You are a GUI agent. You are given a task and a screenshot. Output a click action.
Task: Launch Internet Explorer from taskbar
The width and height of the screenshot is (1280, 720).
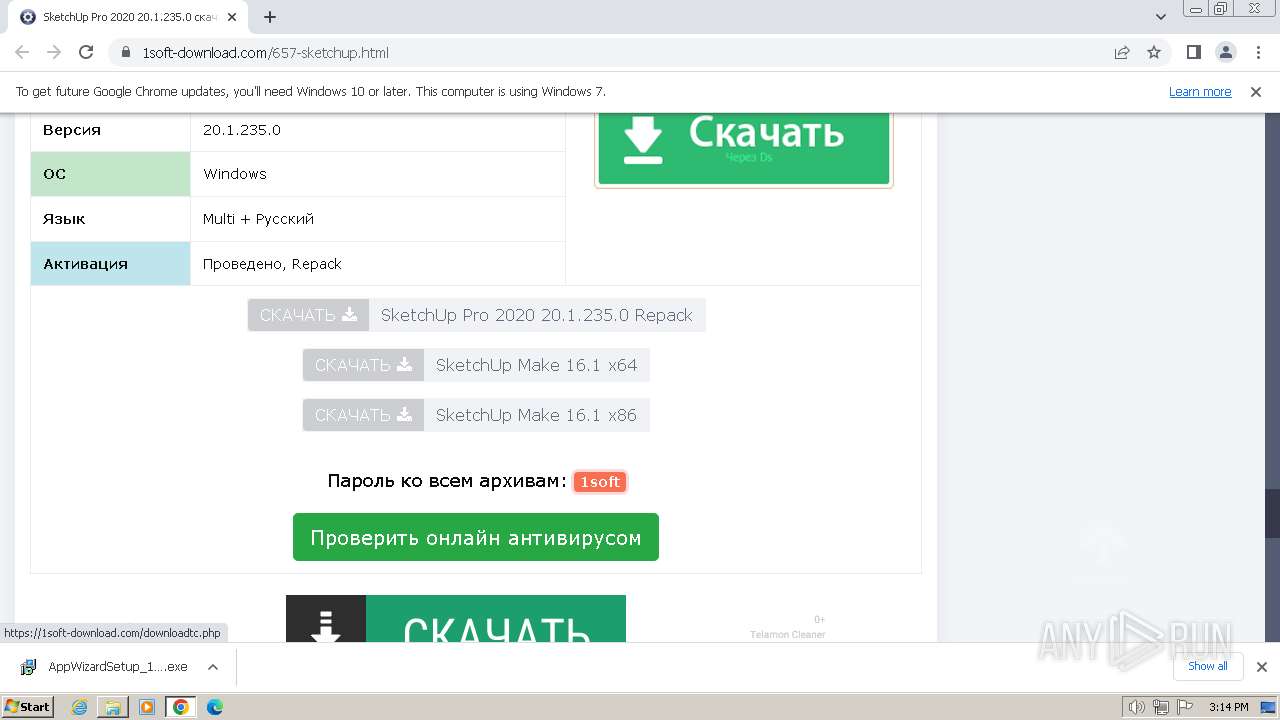[80, 706]
